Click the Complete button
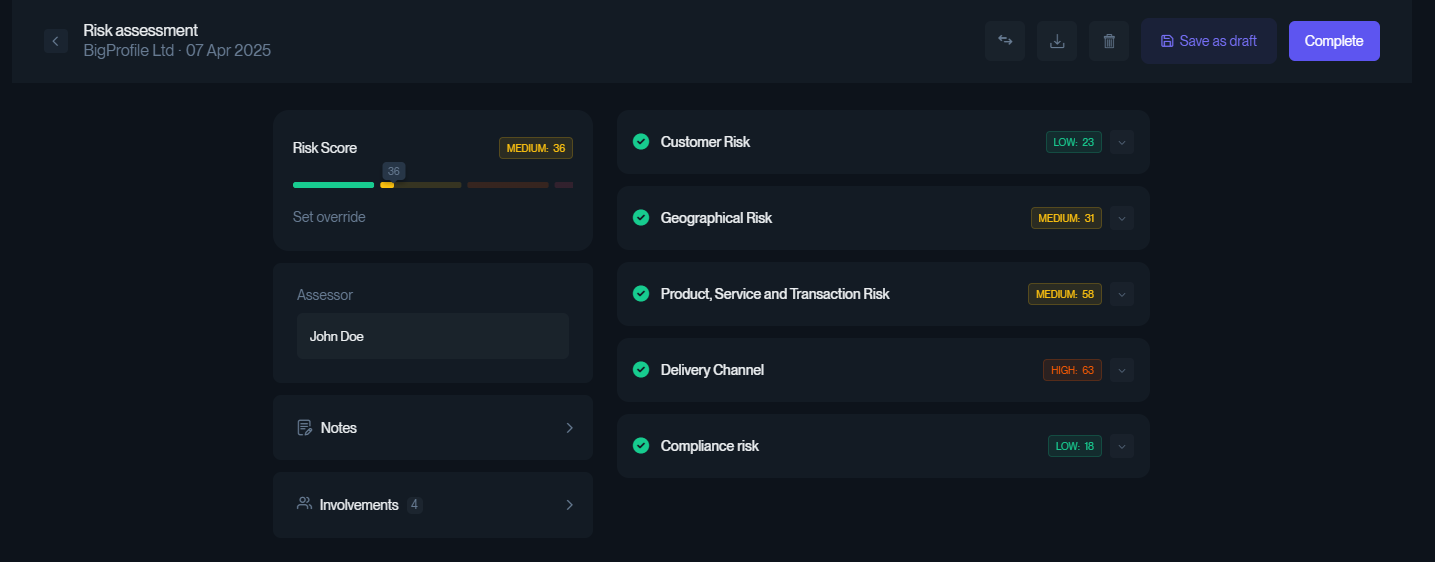 coord(1334,41)
